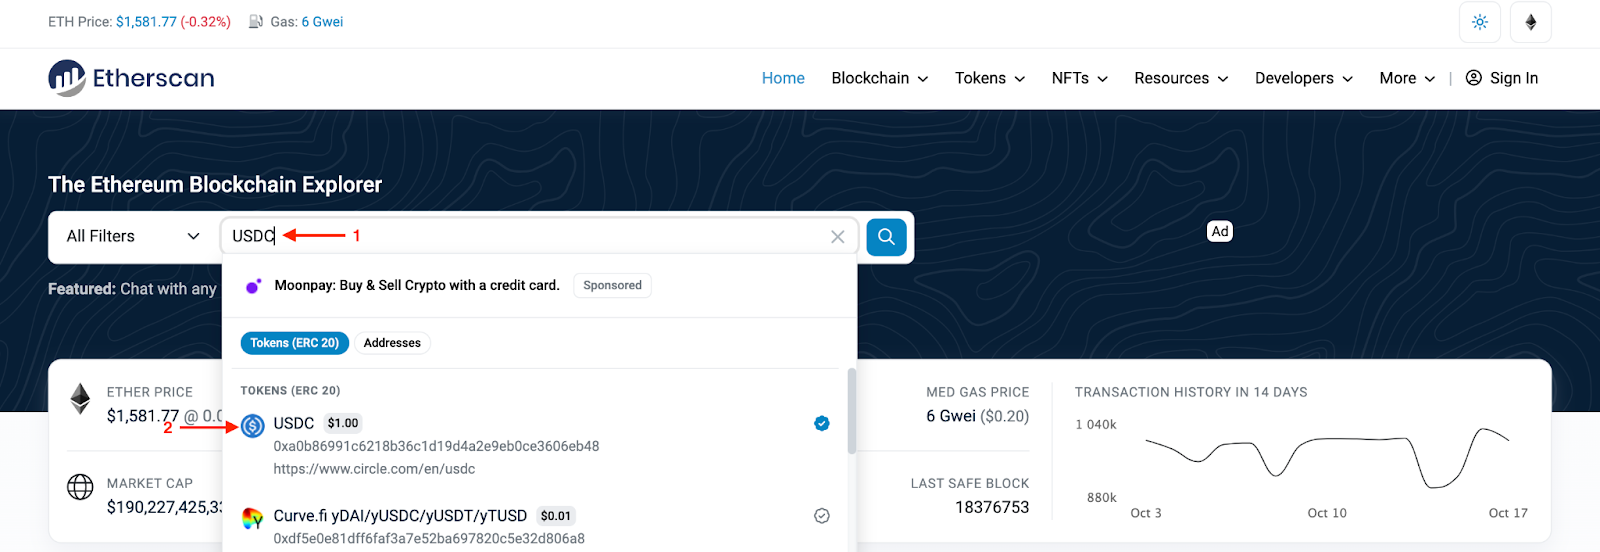Screen dimensions: 1600x552
Task: Click the blue magnifier search button
Action: click(886, 237)
